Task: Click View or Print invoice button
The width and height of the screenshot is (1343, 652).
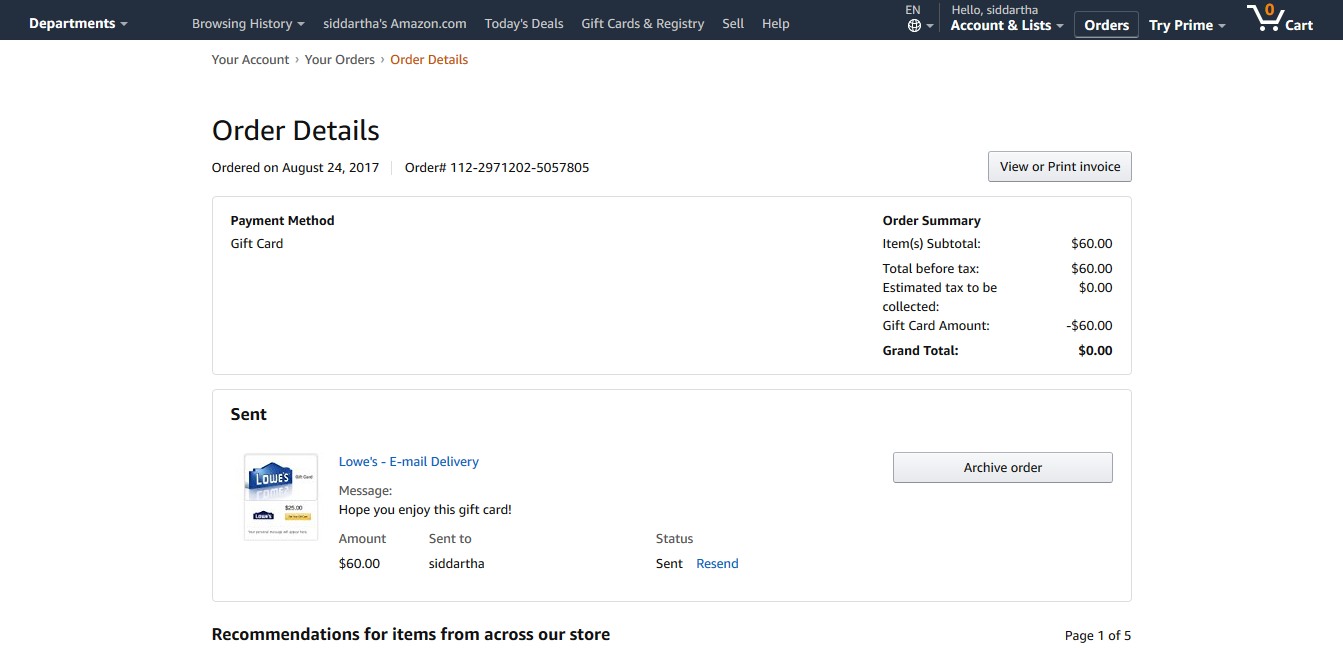Action: pyautogui.click(x=1060, y=167)
